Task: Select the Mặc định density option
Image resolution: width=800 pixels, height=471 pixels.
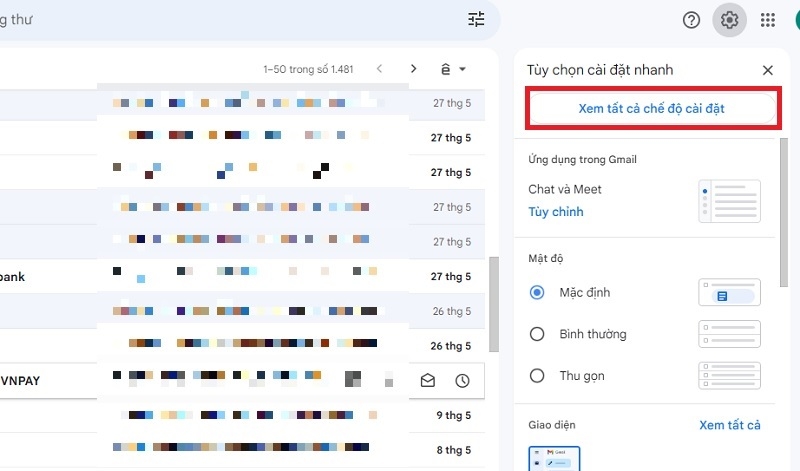Action: [537, 292]
